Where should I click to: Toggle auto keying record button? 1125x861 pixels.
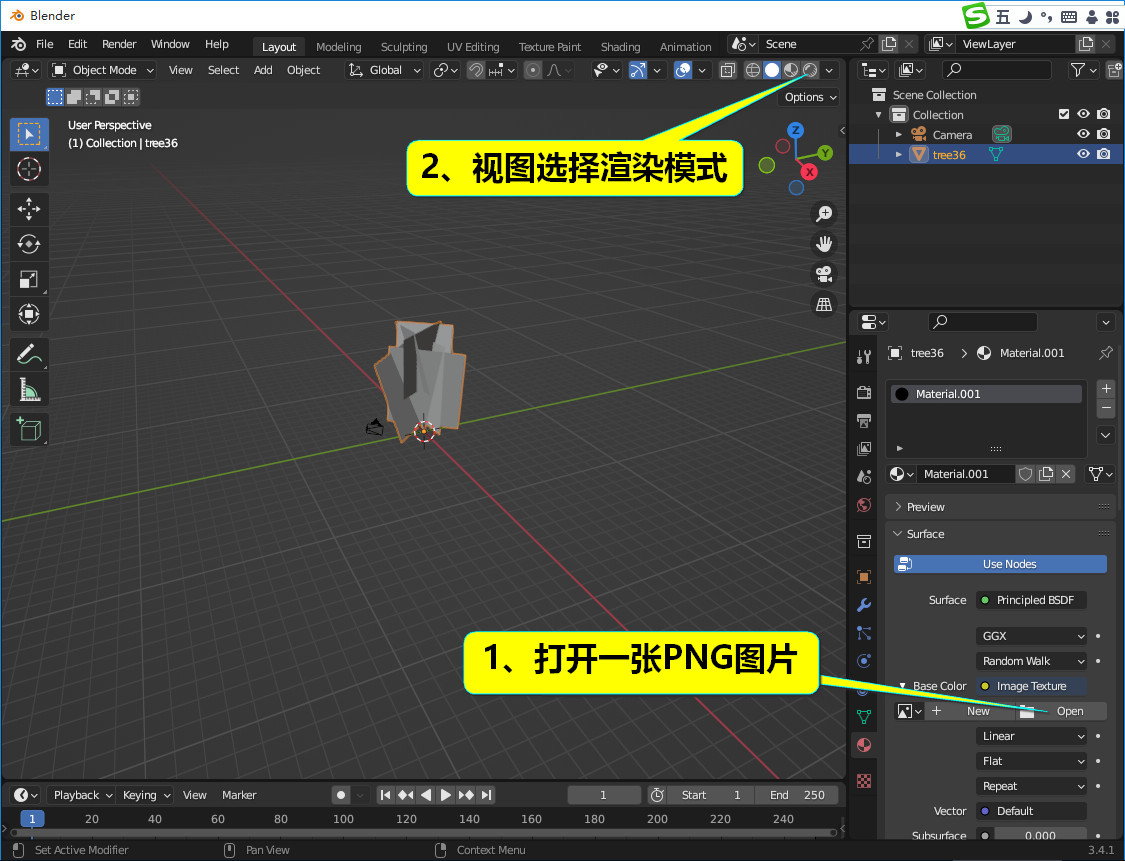tap(341, 795)
